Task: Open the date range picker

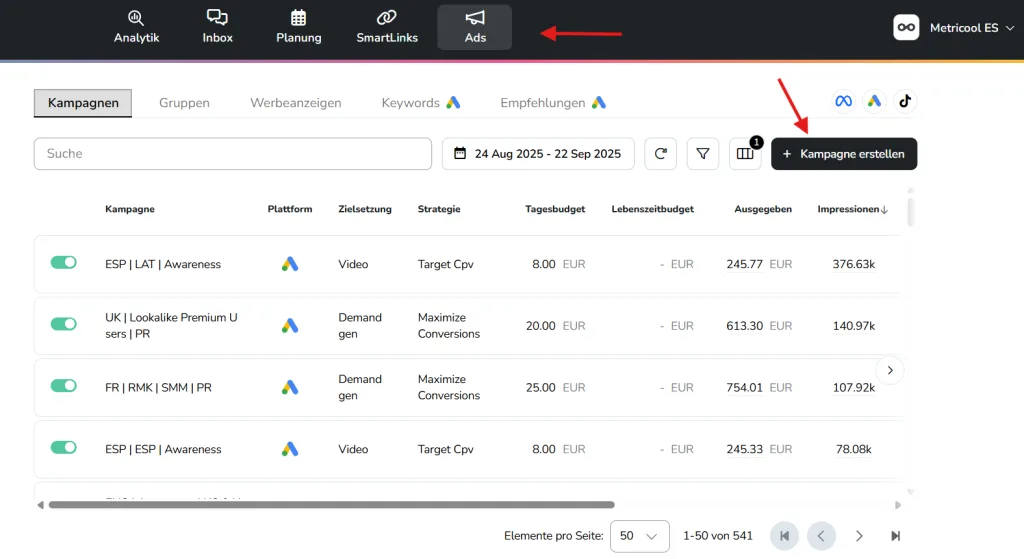Action: 538,154
